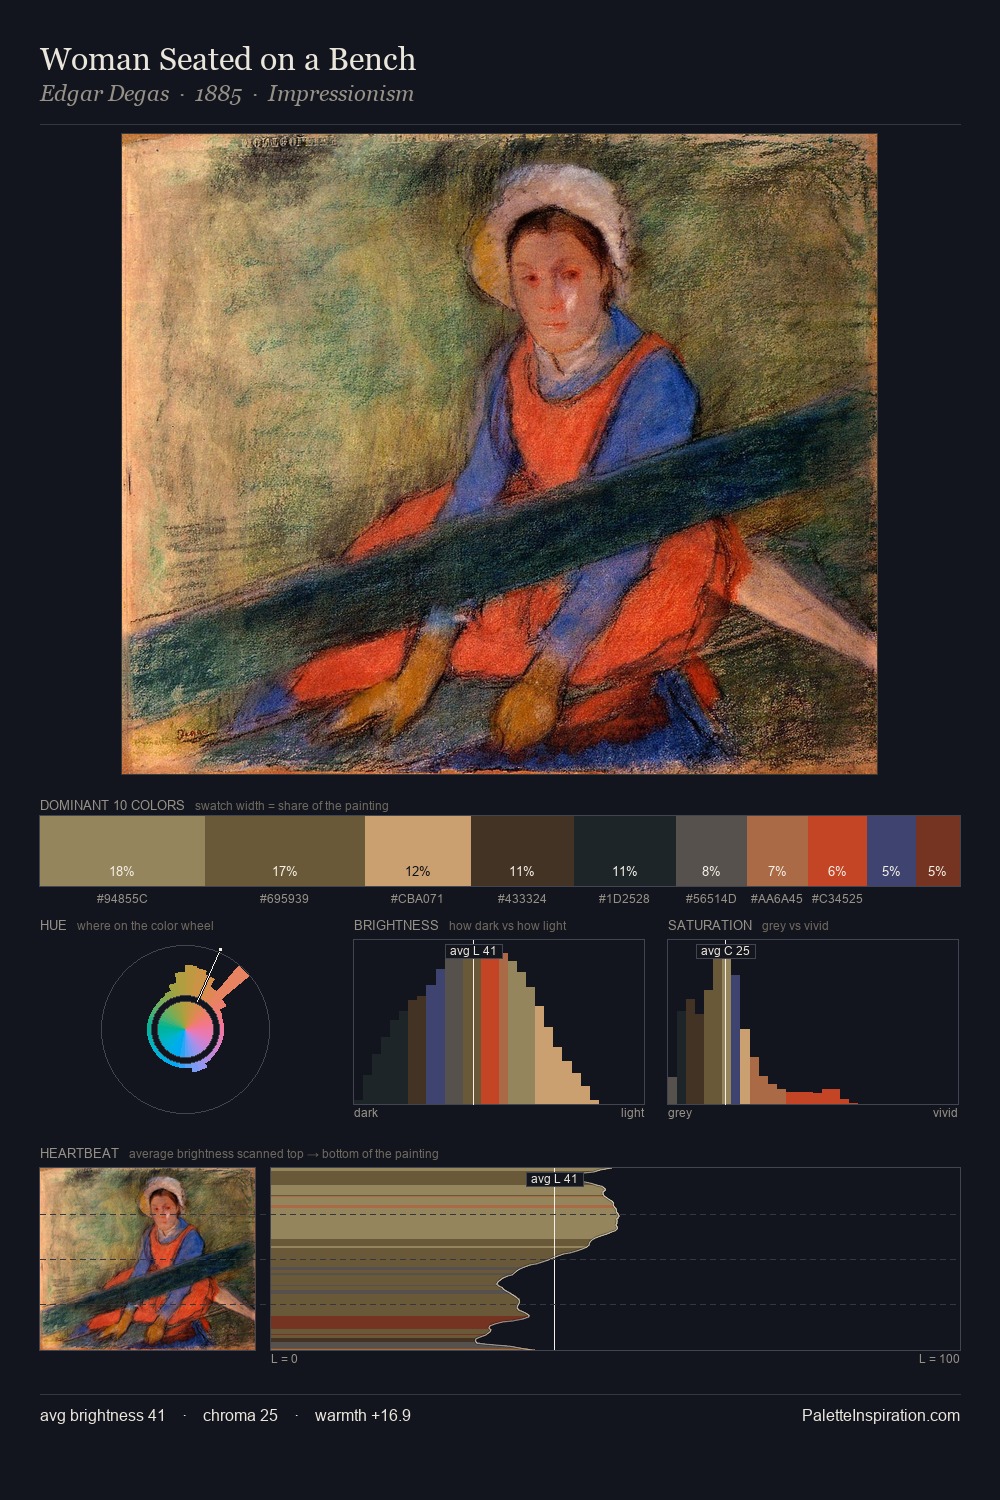Click the 'L = 0' heartbeat axis label
Screen dimensions: 1000x1500
click(x=284, y=1359)
